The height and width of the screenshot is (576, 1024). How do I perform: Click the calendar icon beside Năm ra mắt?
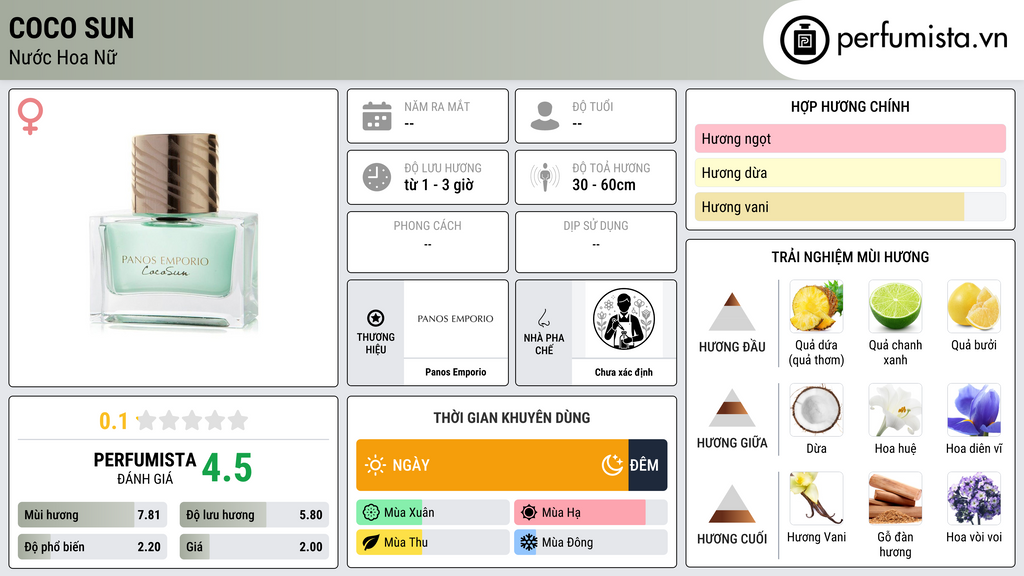pos(377,116)
